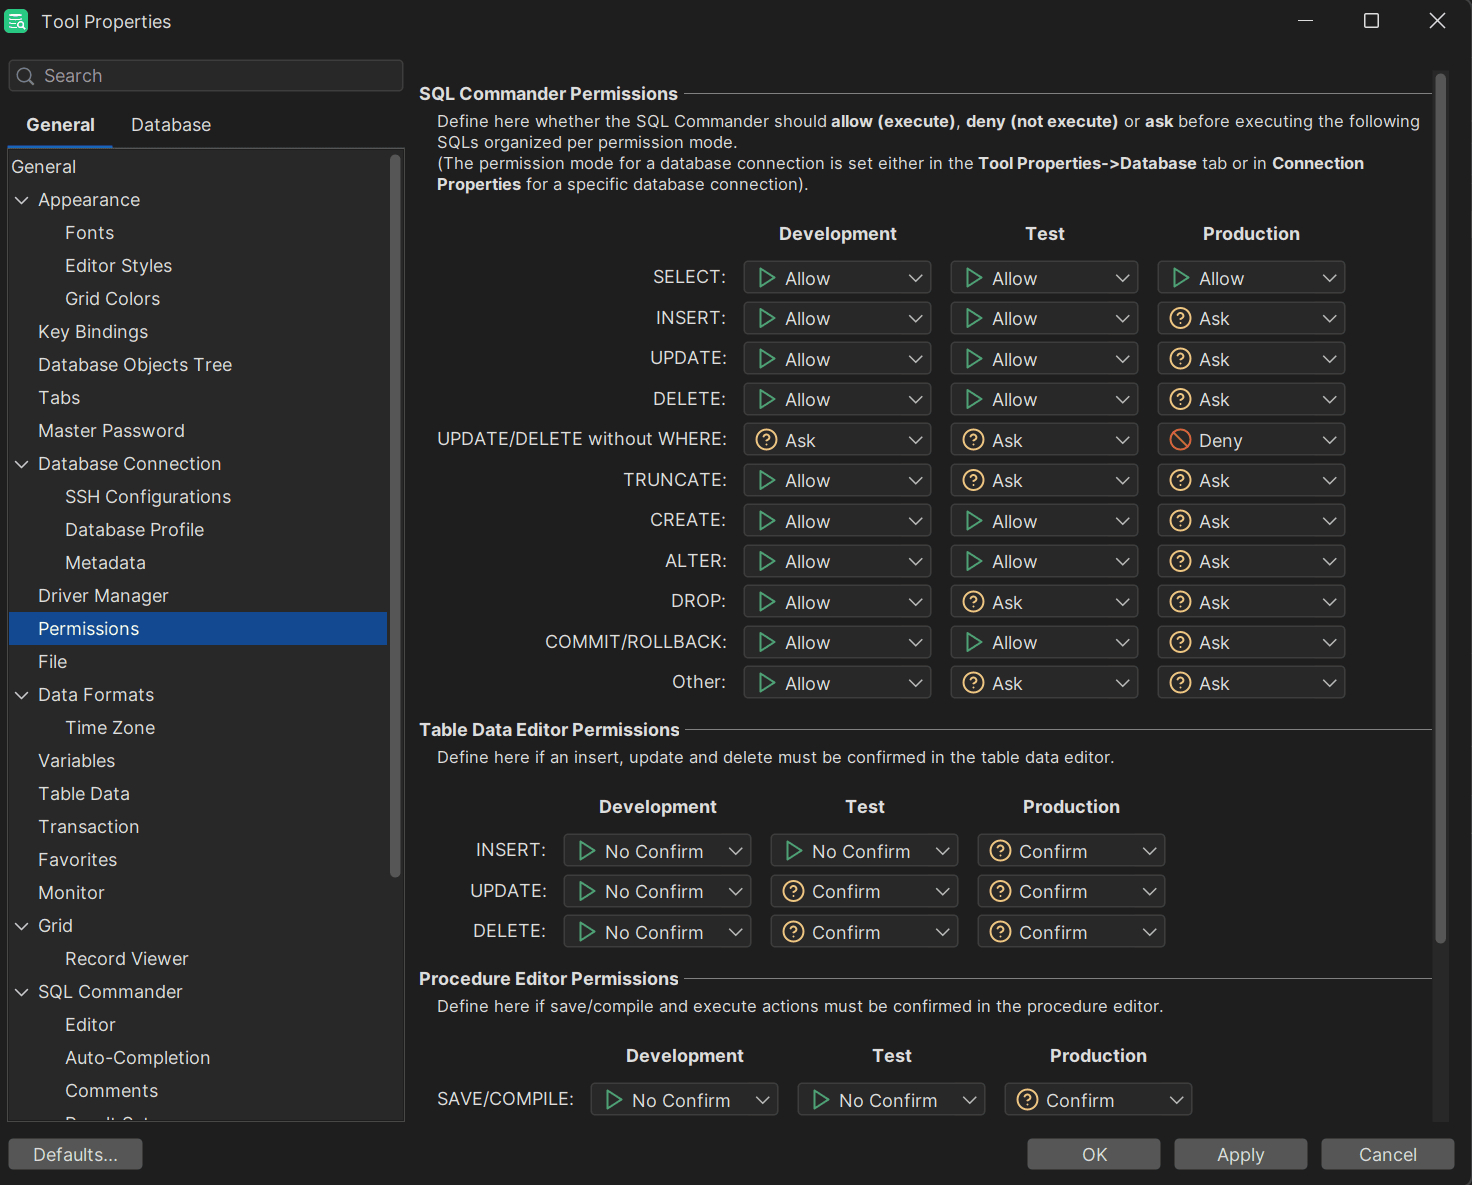Click the DbVisualizer icon in the title bar

pyautogui.click(x=16, y=20)
